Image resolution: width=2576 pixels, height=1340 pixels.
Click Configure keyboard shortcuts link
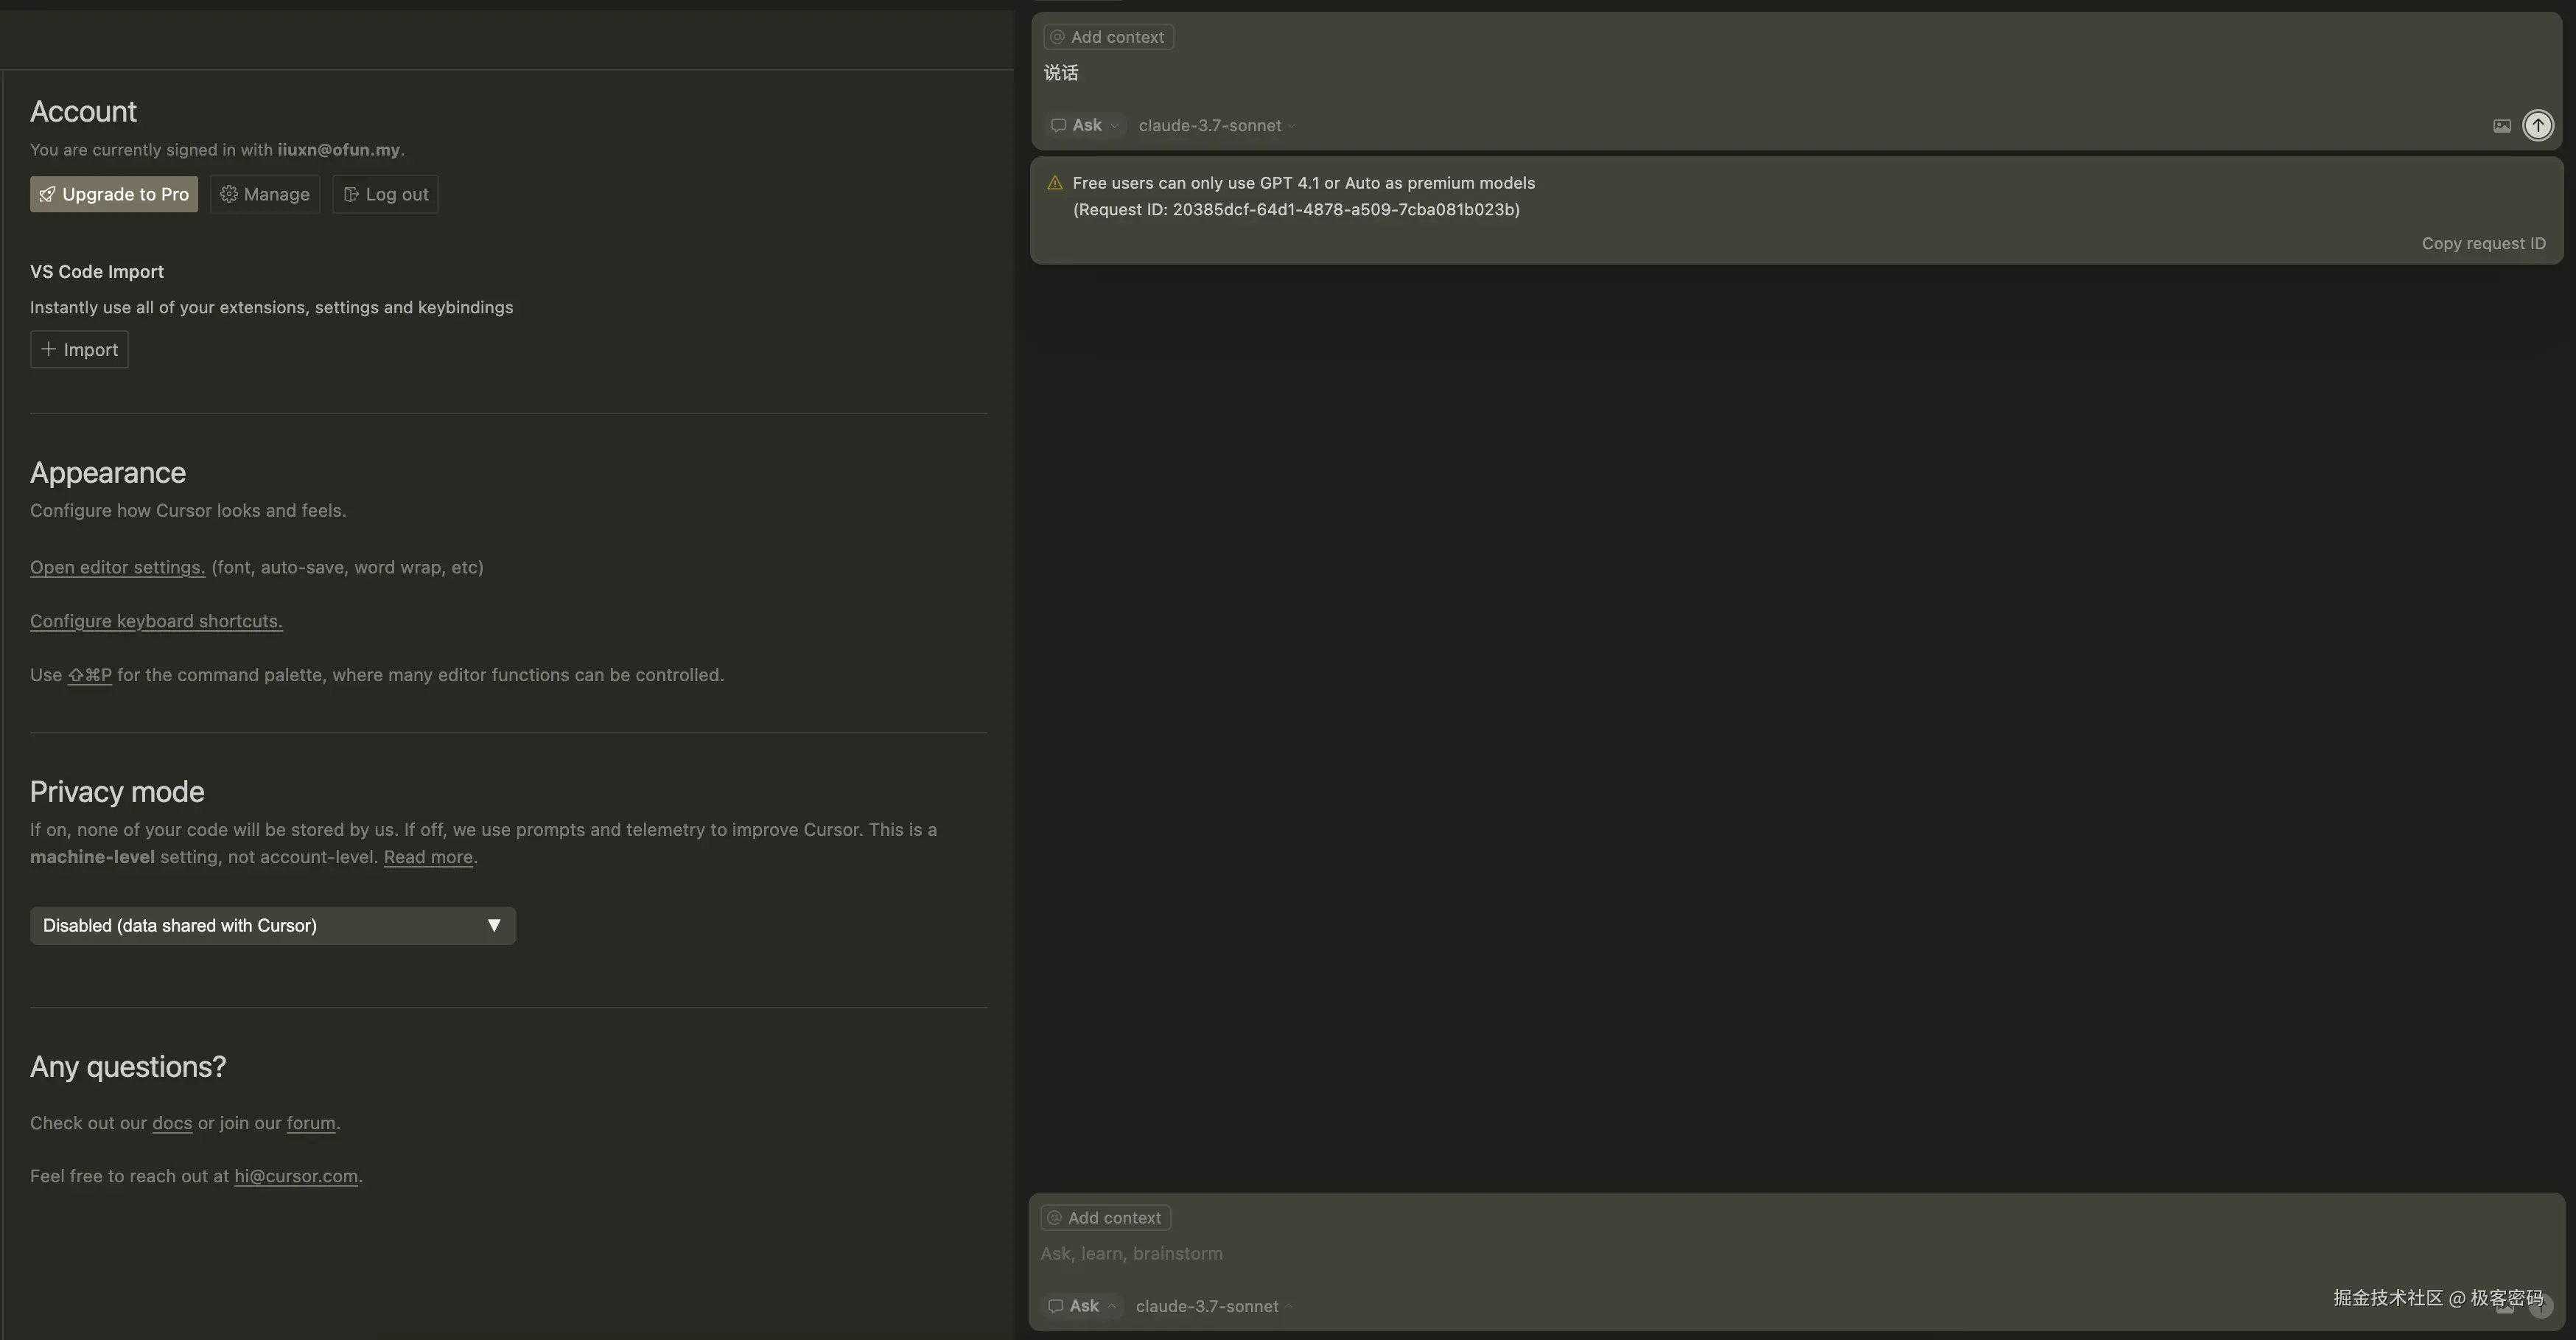click(156, 621)
